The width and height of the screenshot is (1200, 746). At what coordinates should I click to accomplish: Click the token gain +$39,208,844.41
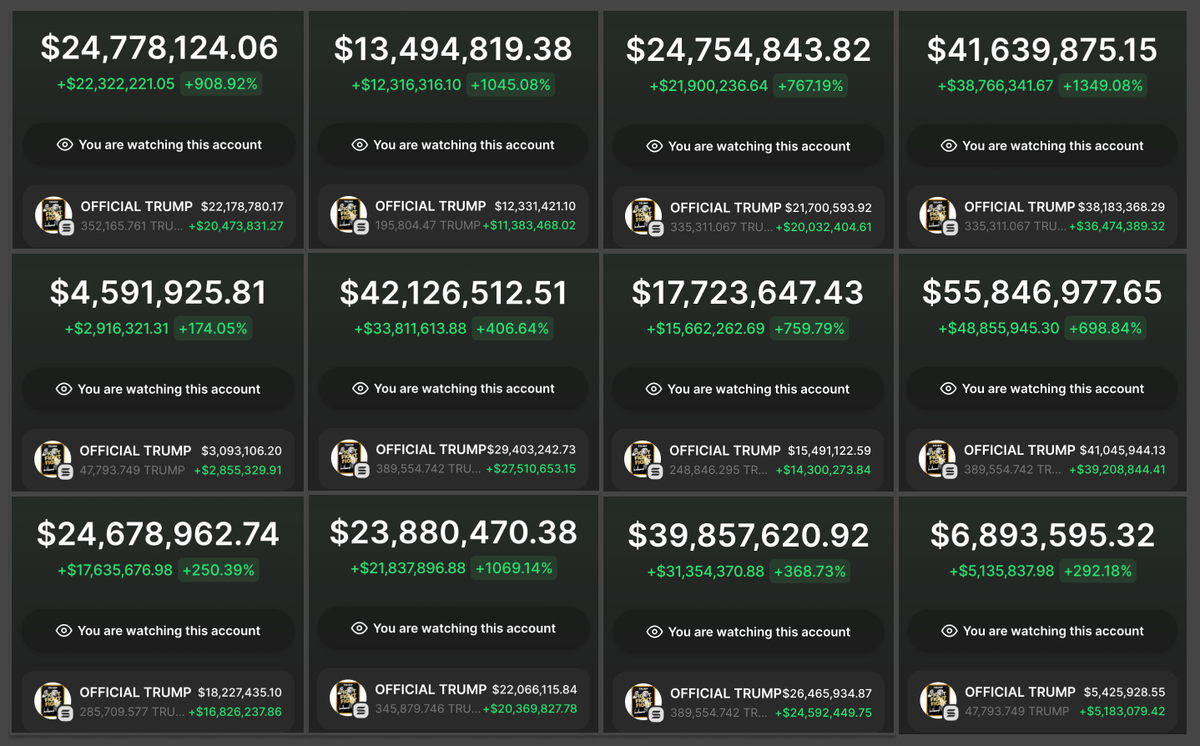pyautogui.click(x=1117, y=470)
